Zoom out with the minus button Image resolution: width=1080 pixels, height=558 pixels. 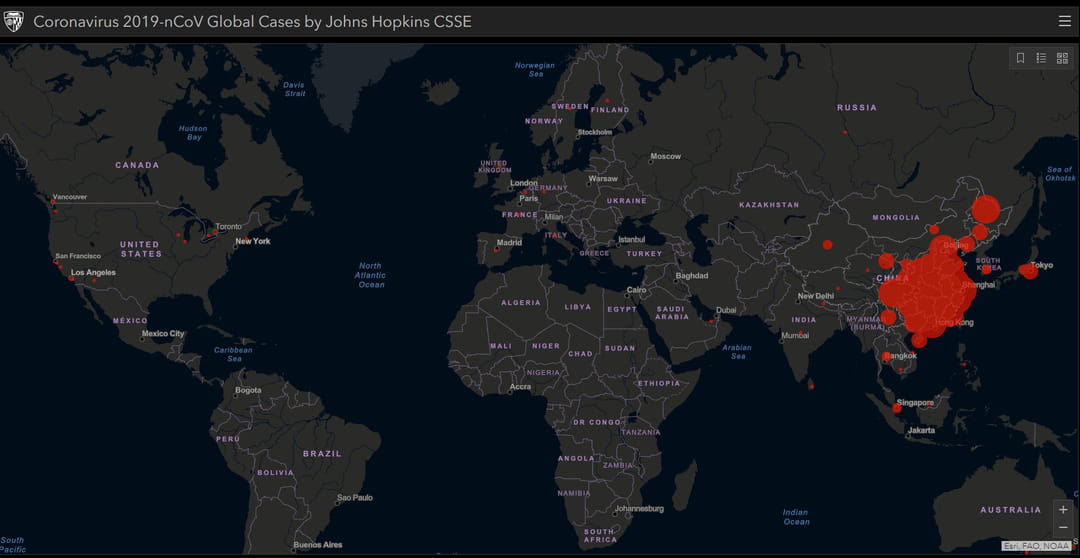[x=1063, y=528]
